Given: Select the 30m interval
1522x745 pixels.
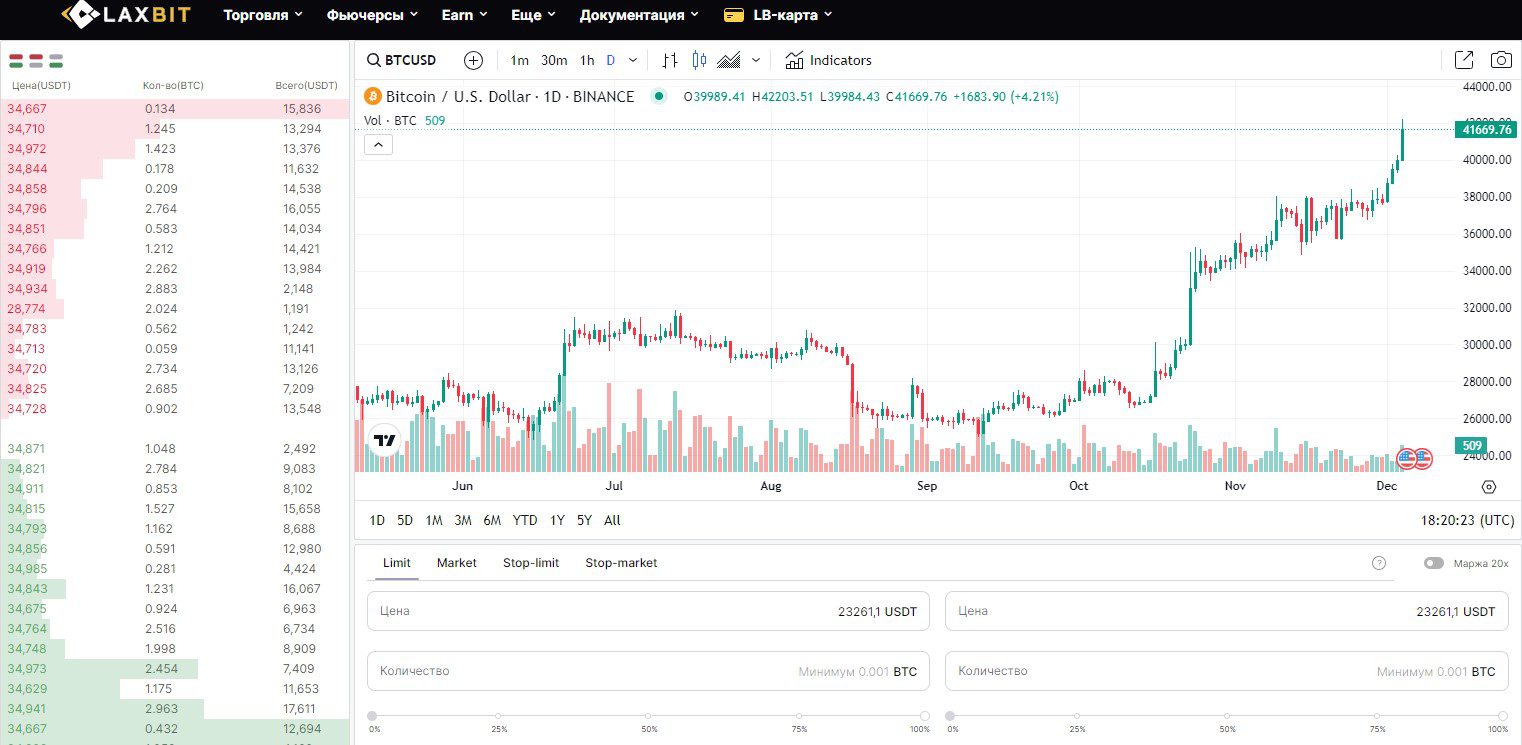Looking at the screenshot, I should point(554,60).
